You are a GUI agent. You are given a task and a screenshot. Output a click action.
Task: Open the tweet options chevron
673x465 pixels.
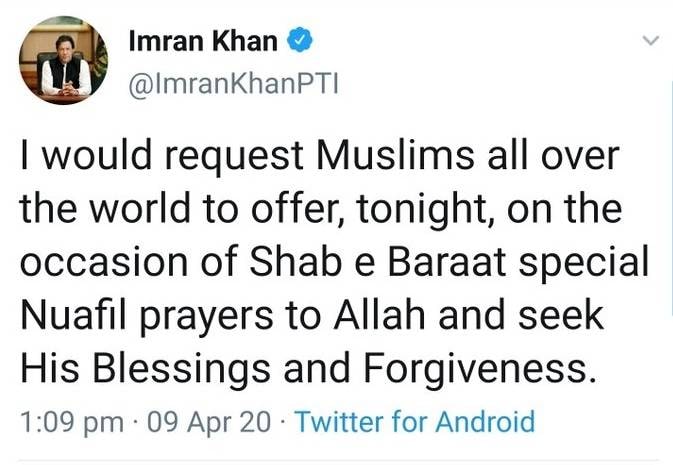pos(651,41)
